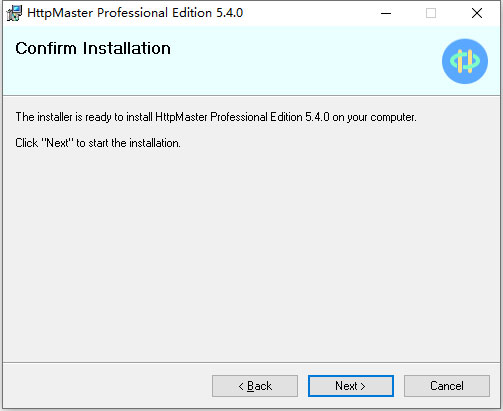Click the round blue HttpMaster logo
503x411 pixels.
(x=465, y=61)
